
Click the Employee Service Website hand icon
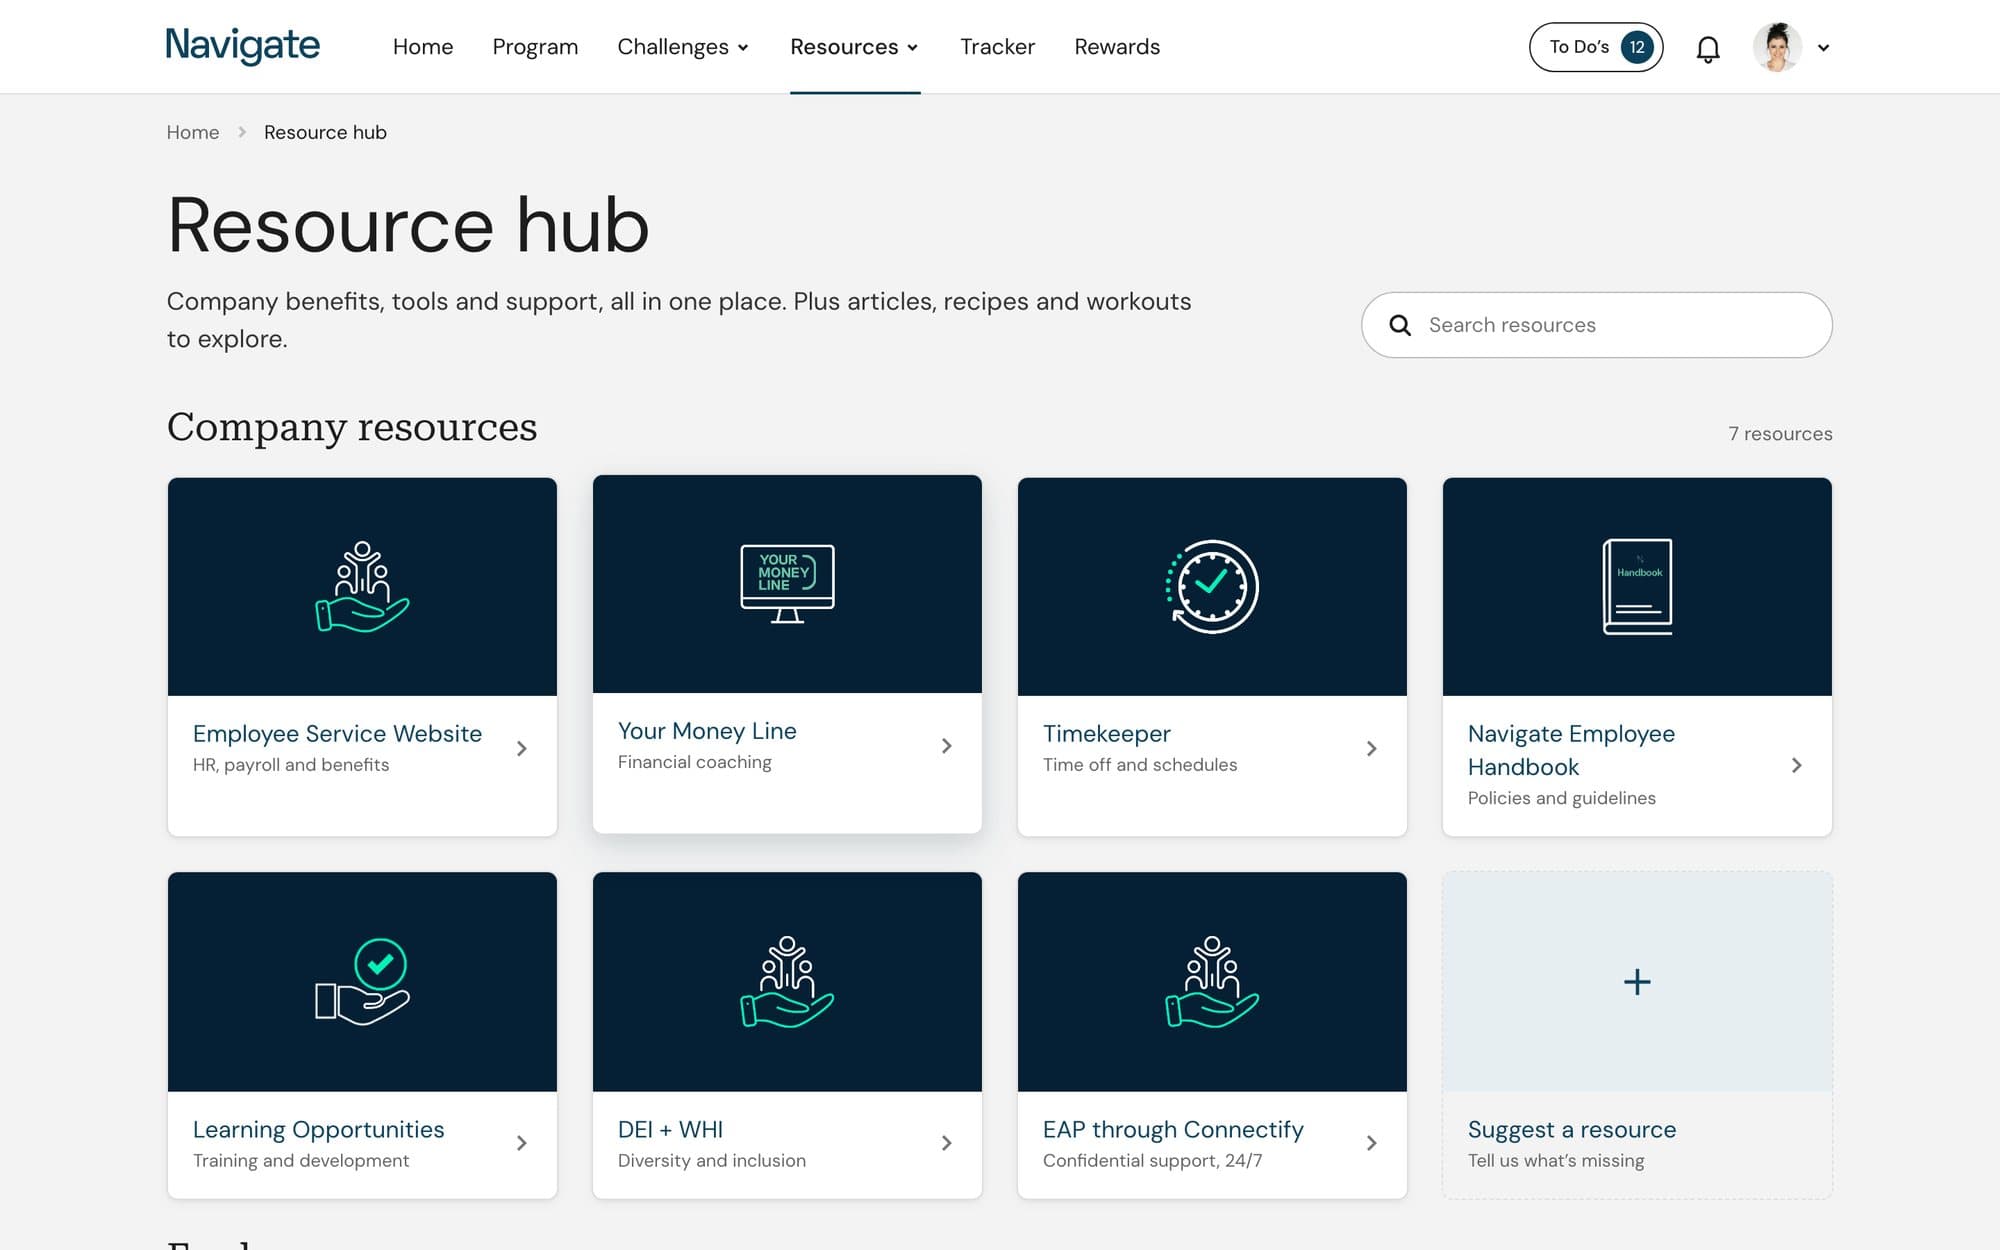(362, 587)
